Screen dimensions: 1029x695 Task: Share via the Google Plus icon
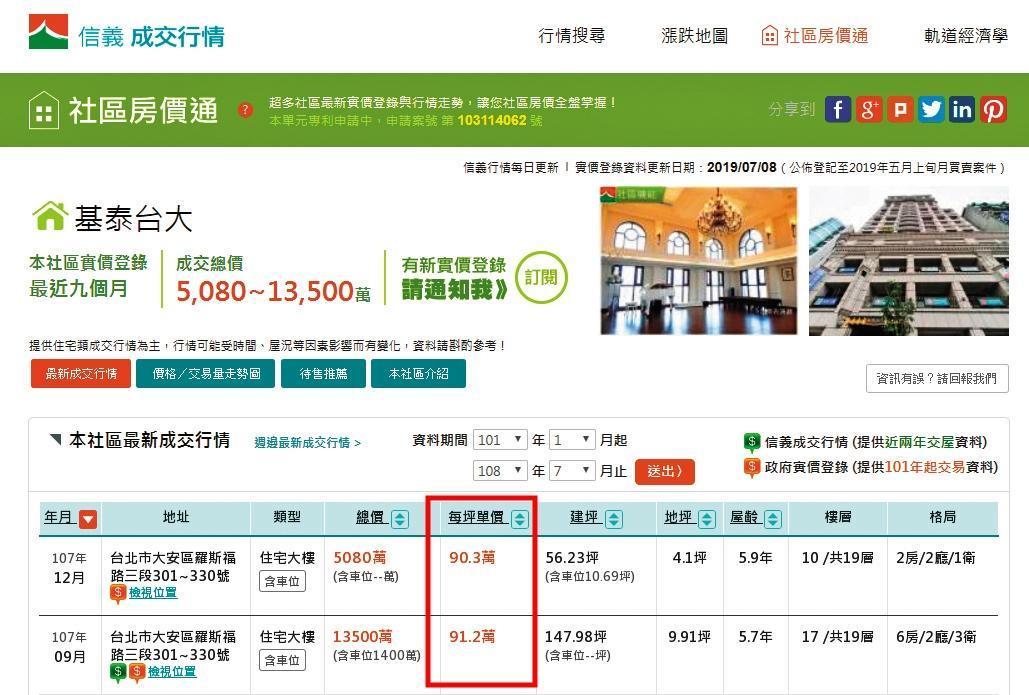tap(869, 109)
